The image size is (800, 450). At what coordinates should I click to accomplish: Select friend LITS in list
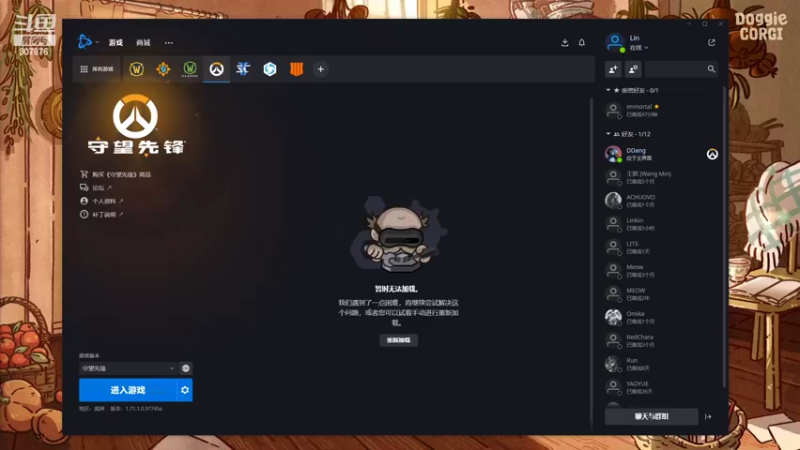(x=662, y=247)
